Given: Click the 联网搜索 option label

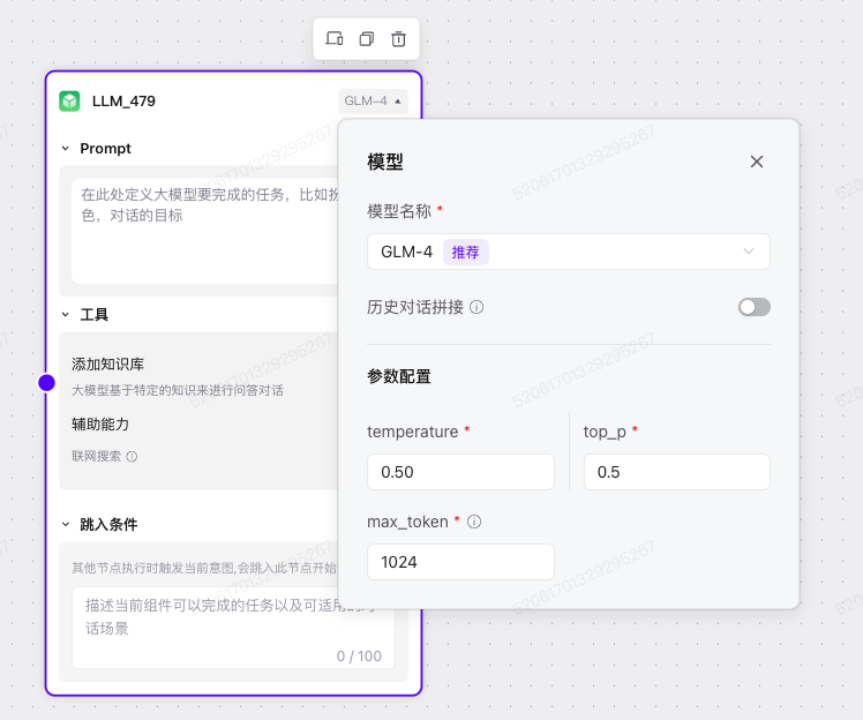Looking at the screenshot, I should pos(96,456).
